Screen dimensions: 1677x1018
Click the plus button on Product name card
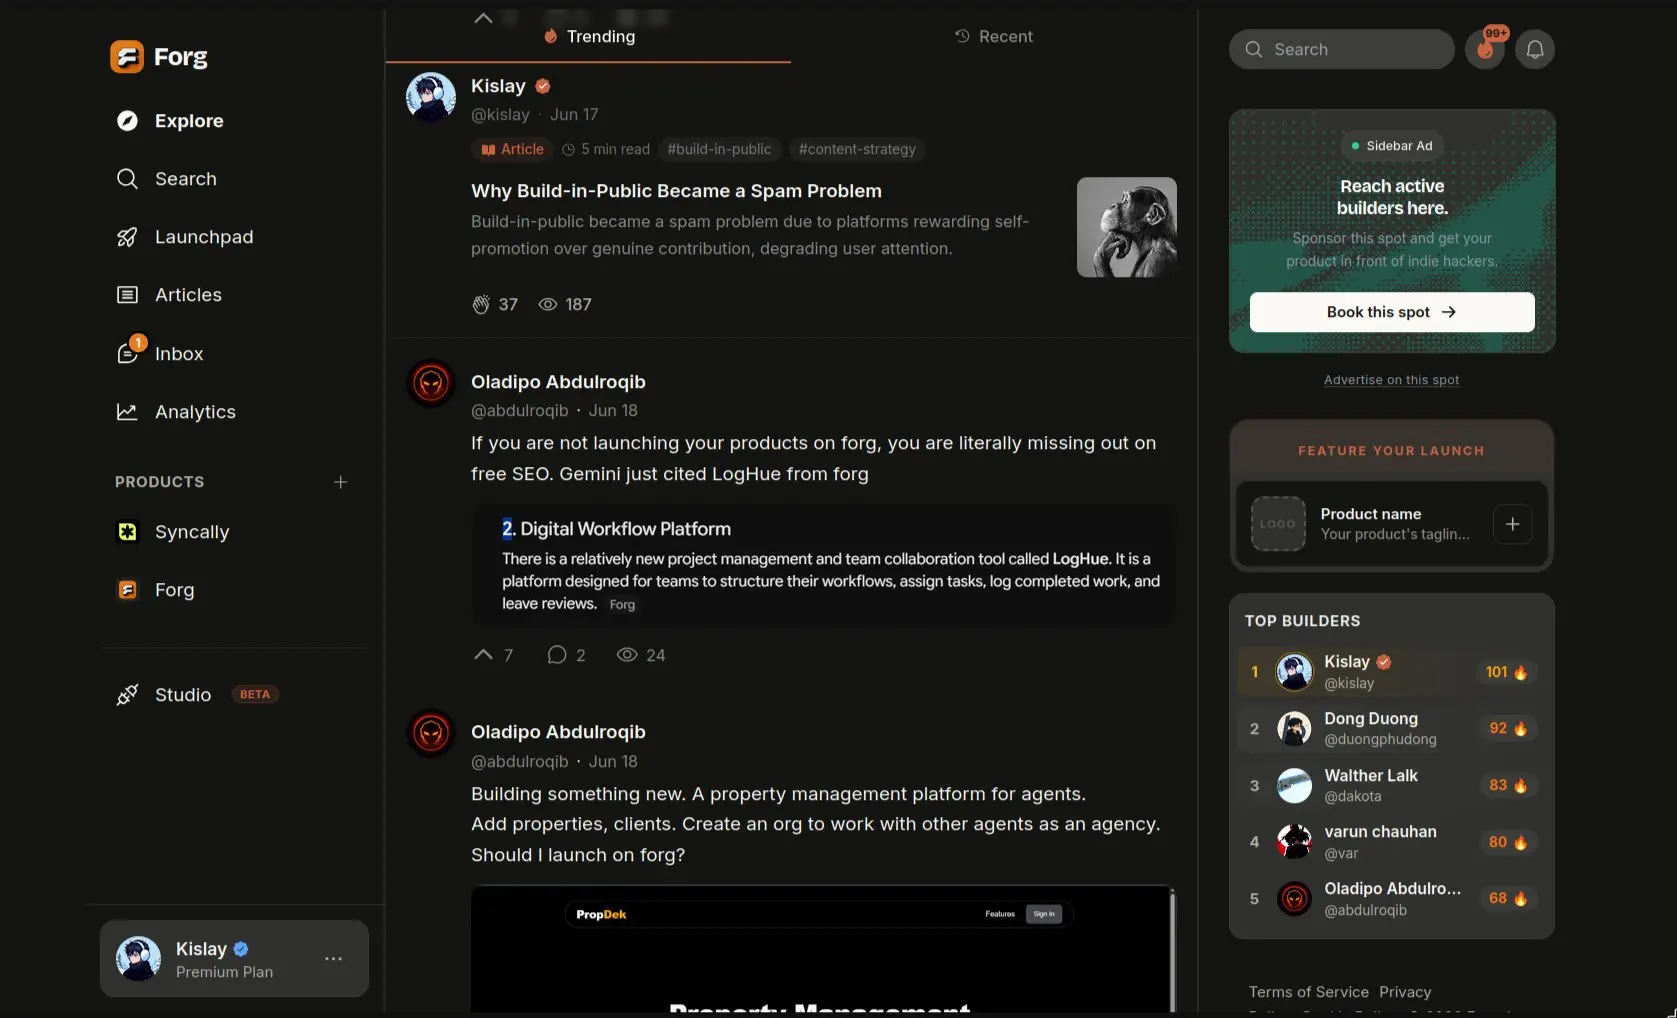pos(1512,524)
